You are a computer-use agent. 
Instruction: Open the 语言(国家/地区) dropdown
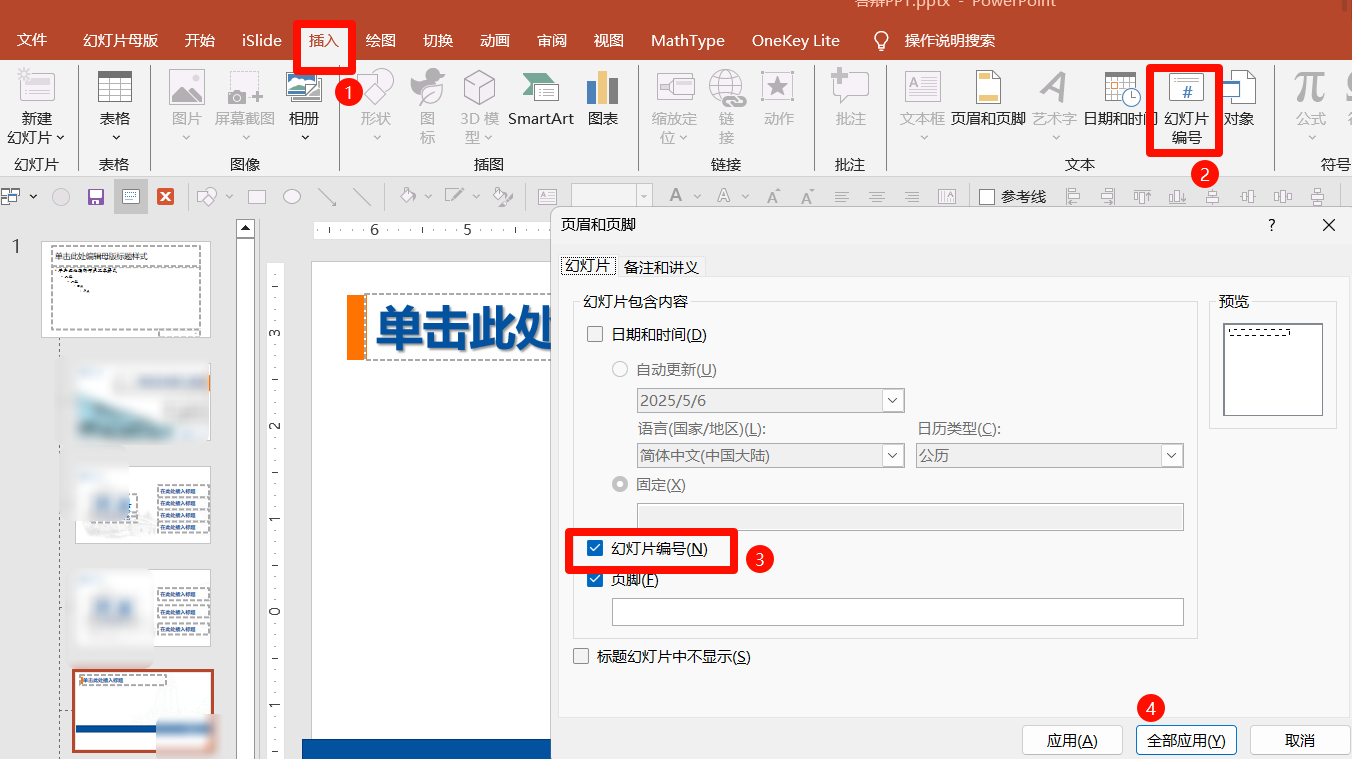pyautogui.click(x=890, y=455)
